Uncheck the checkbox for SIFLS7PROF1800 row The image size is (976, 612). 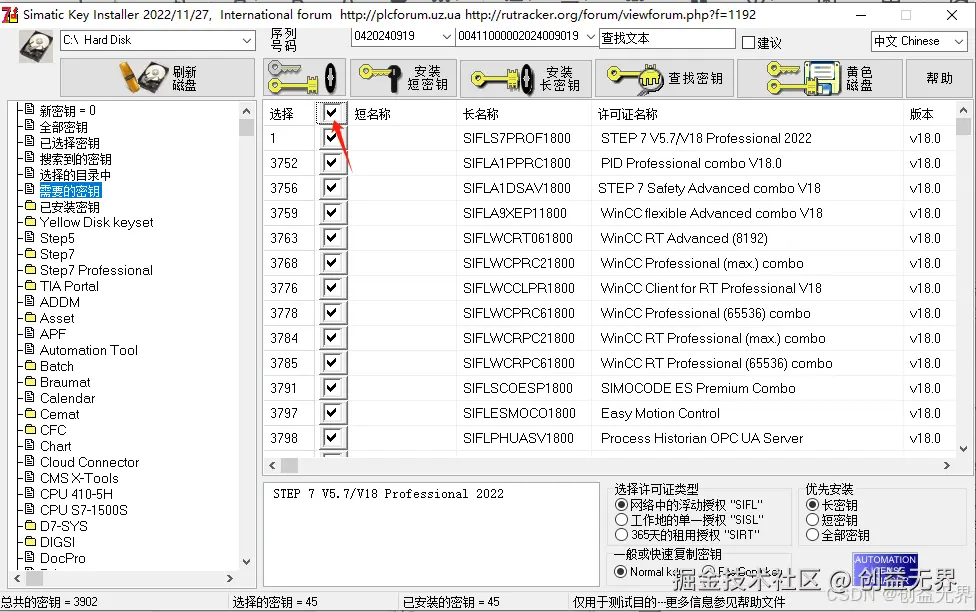(x=331, y=138)
